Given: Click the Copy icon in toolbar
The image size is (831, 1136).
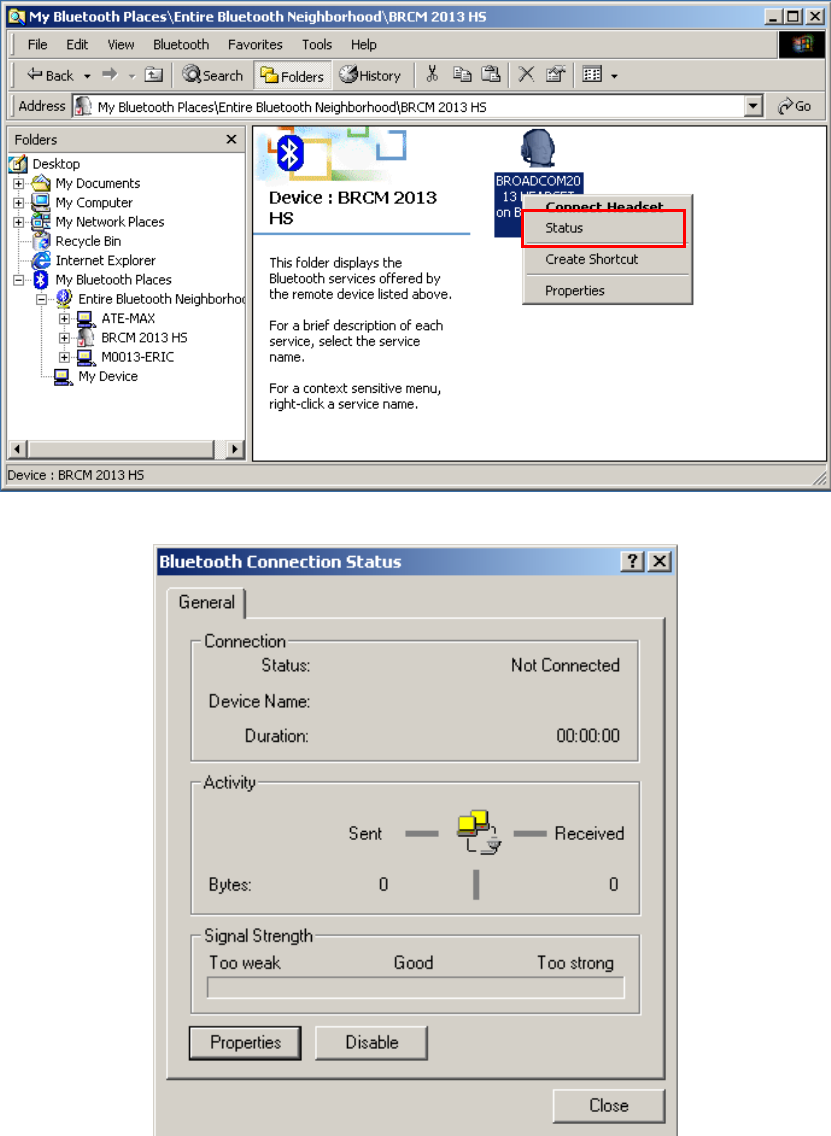Looking at the screenshot, I should point(462,74).
